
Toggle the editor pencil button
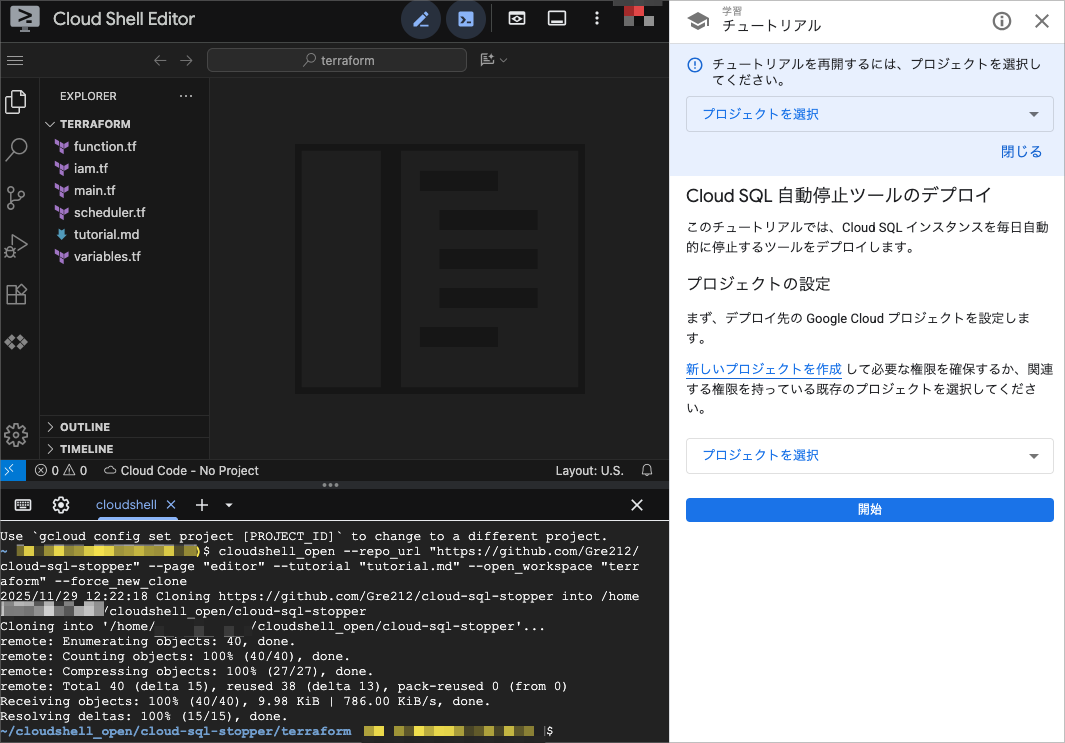click(x=421, y=19)
